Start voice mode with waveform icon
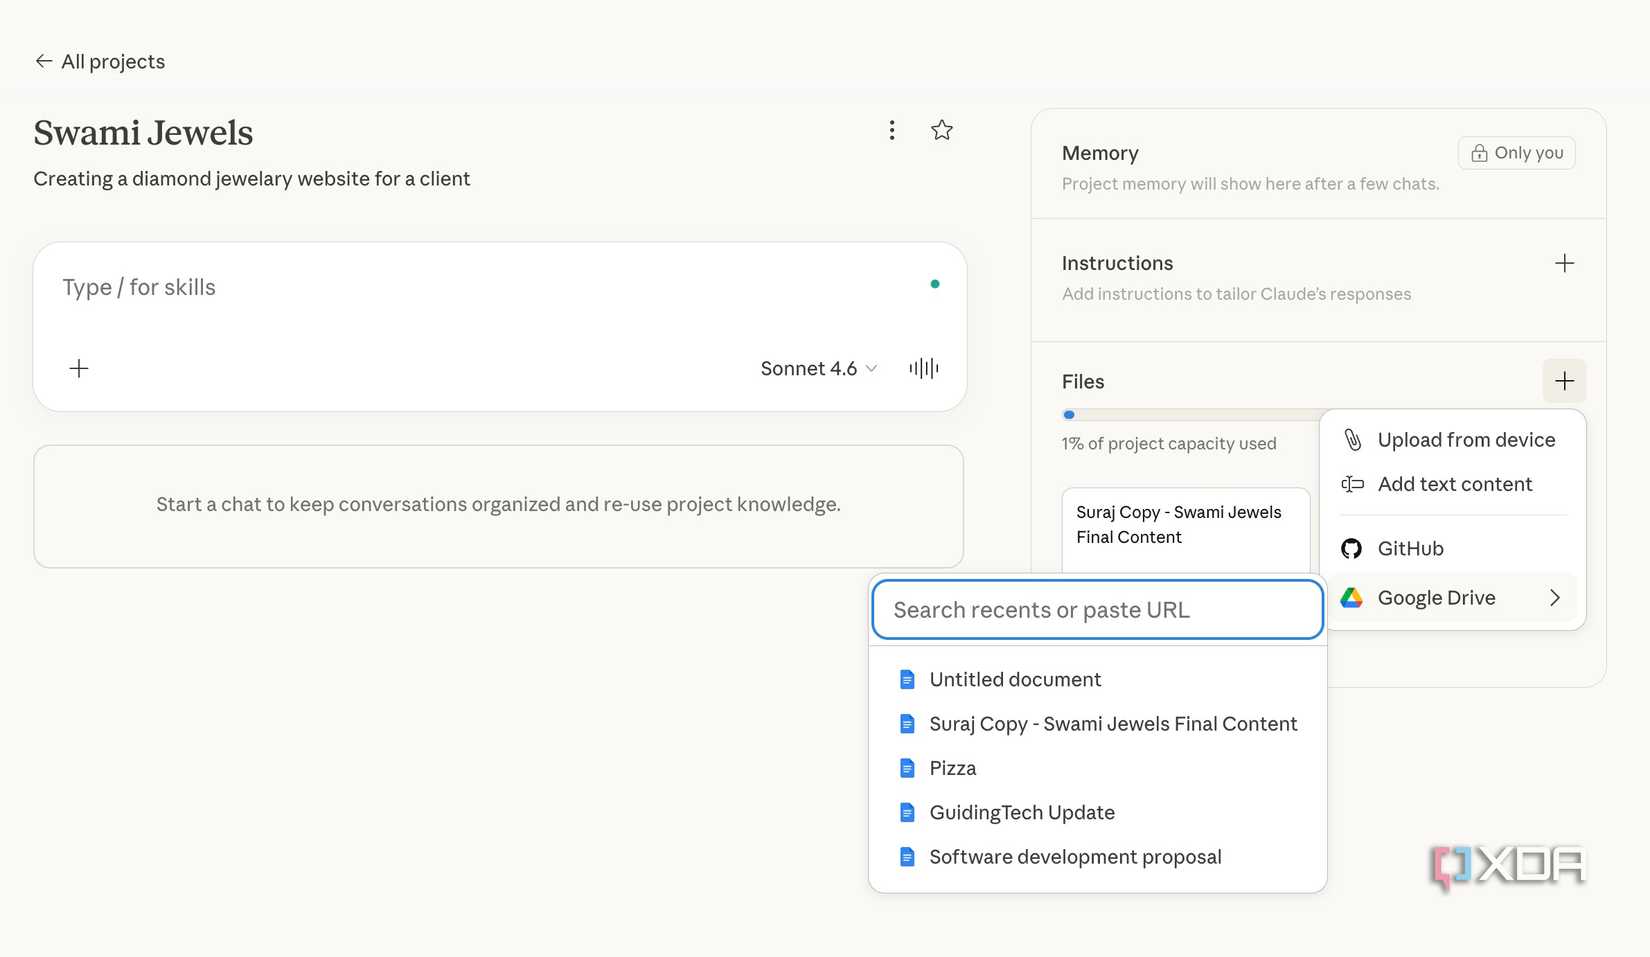This screenshot has height=957, width=1650. [923, 369]
